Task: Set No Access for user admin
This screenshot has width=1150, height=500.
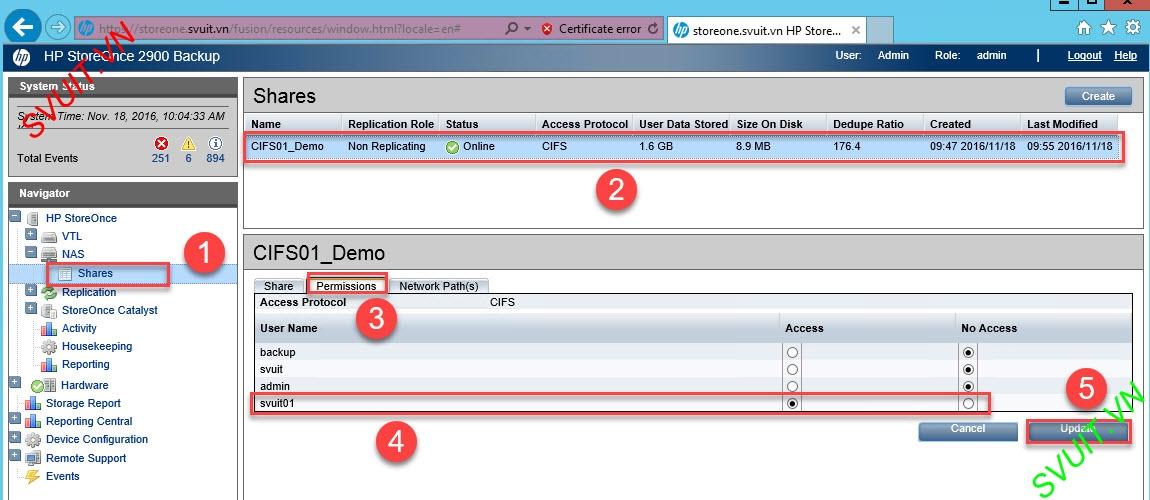Action: click(x=968, y=386)
